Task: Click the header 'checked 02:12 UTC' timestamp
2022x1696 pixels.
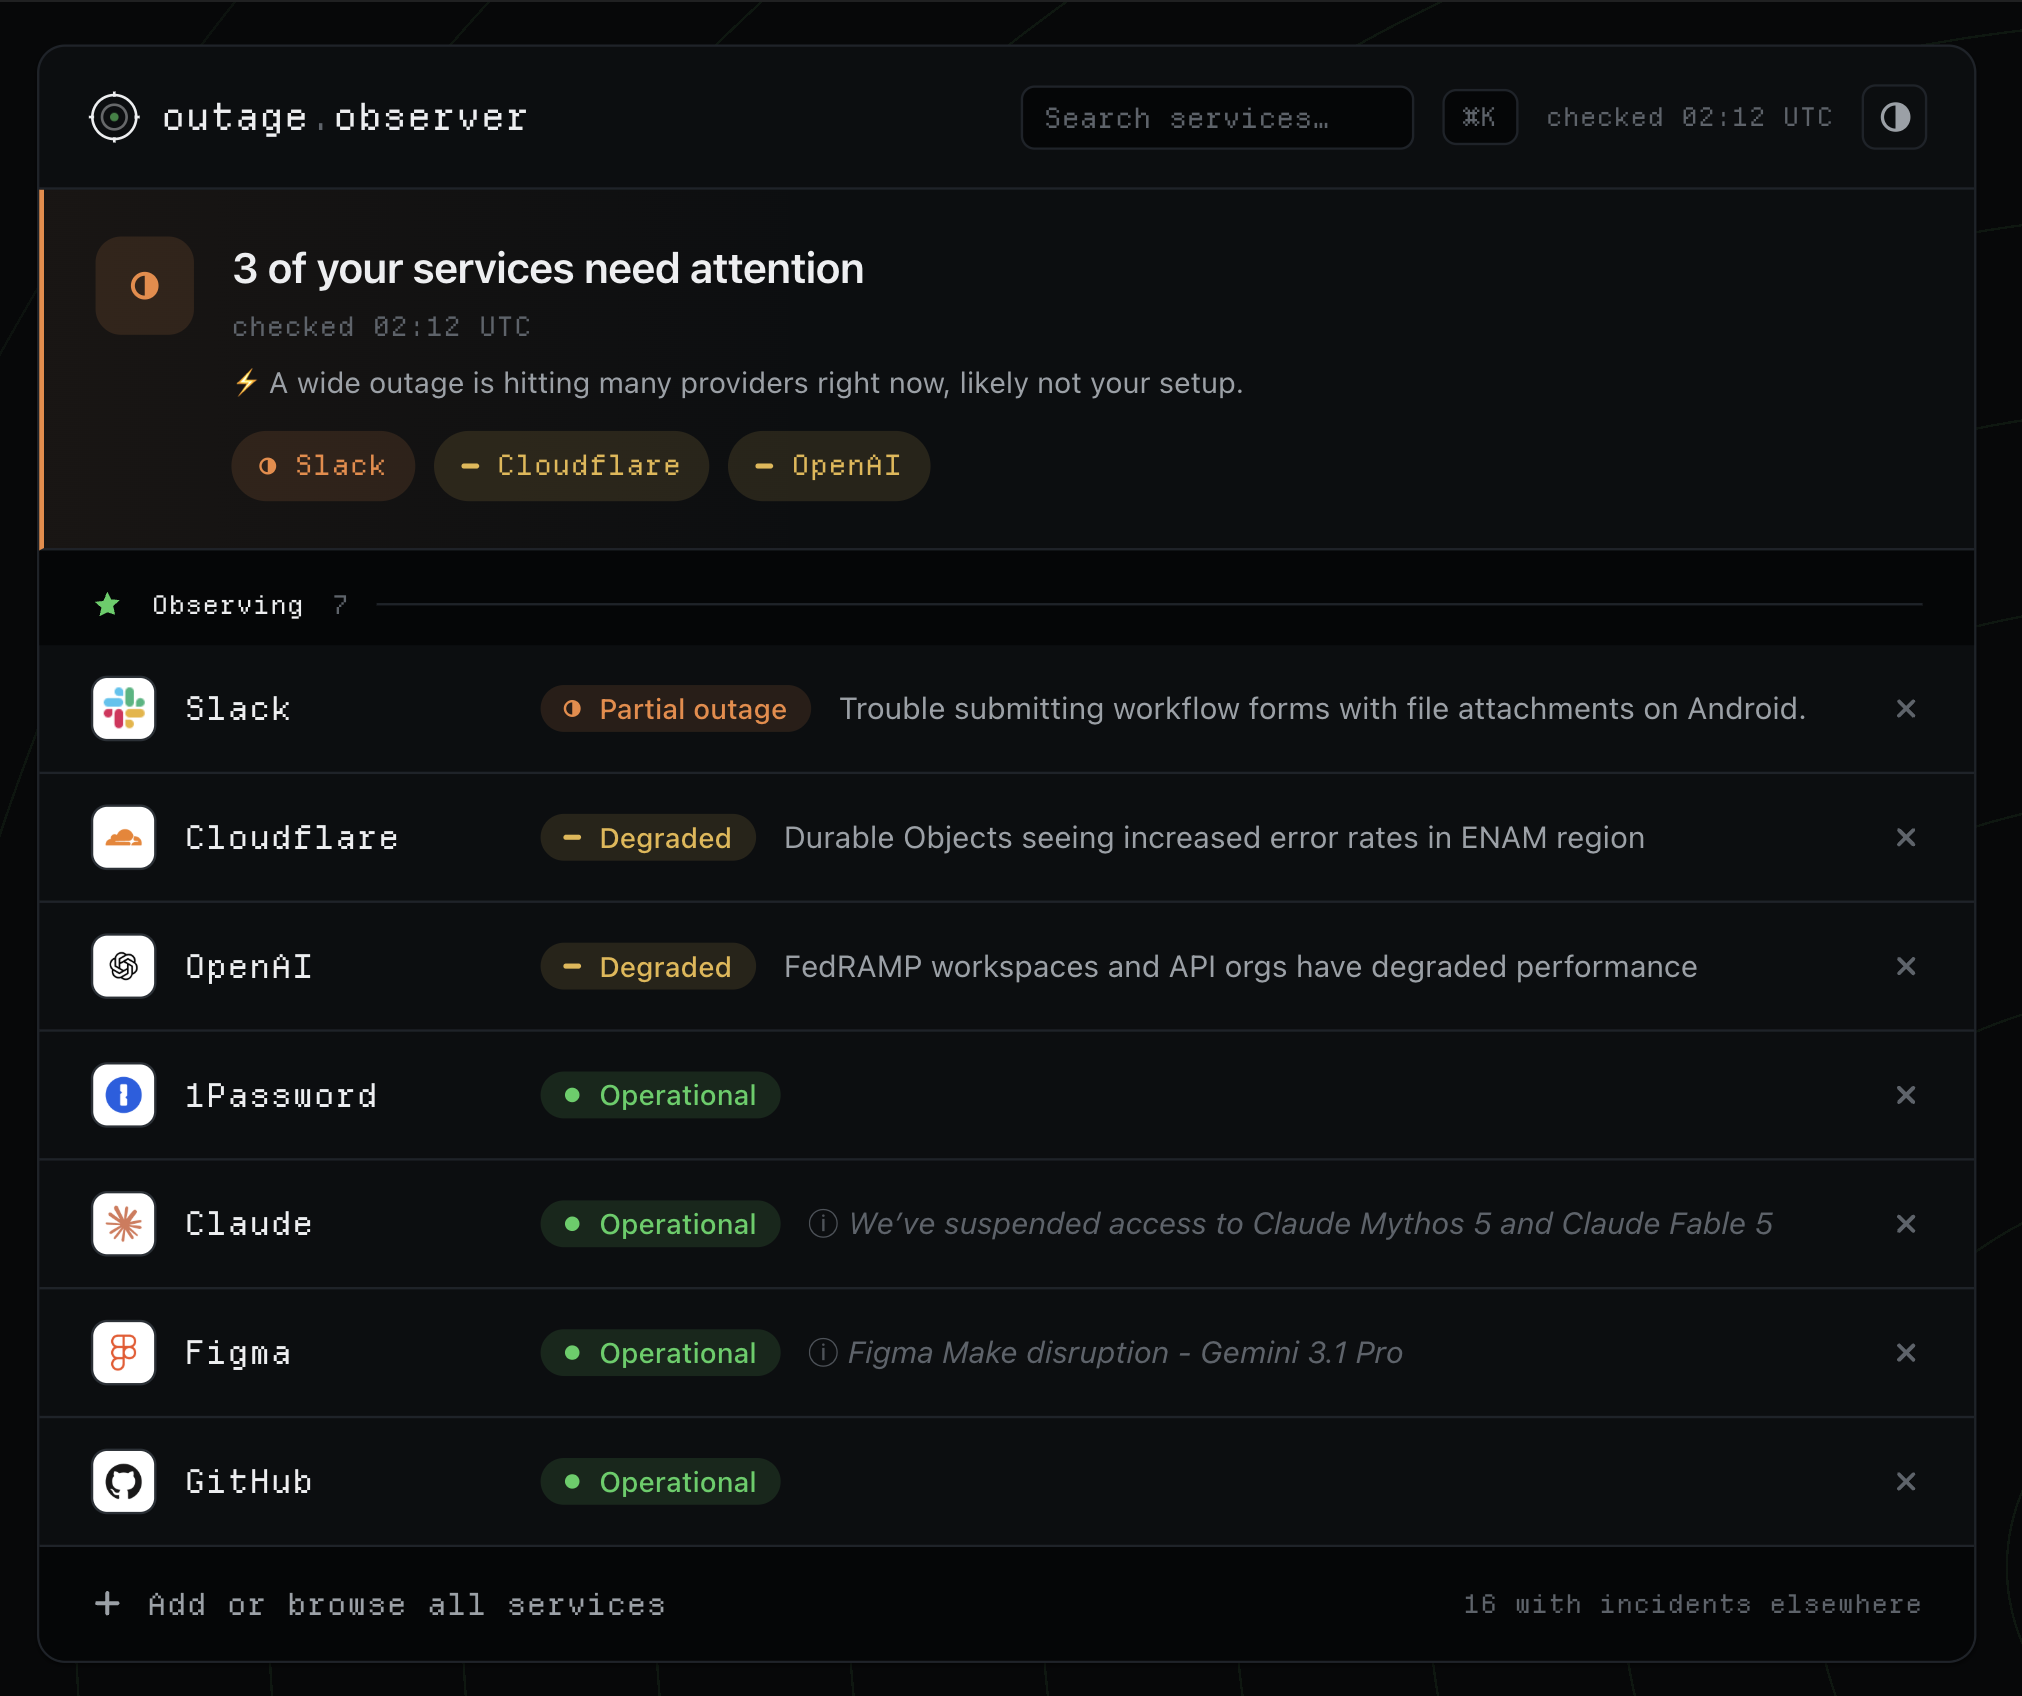Action: [x=1689, y=118]
